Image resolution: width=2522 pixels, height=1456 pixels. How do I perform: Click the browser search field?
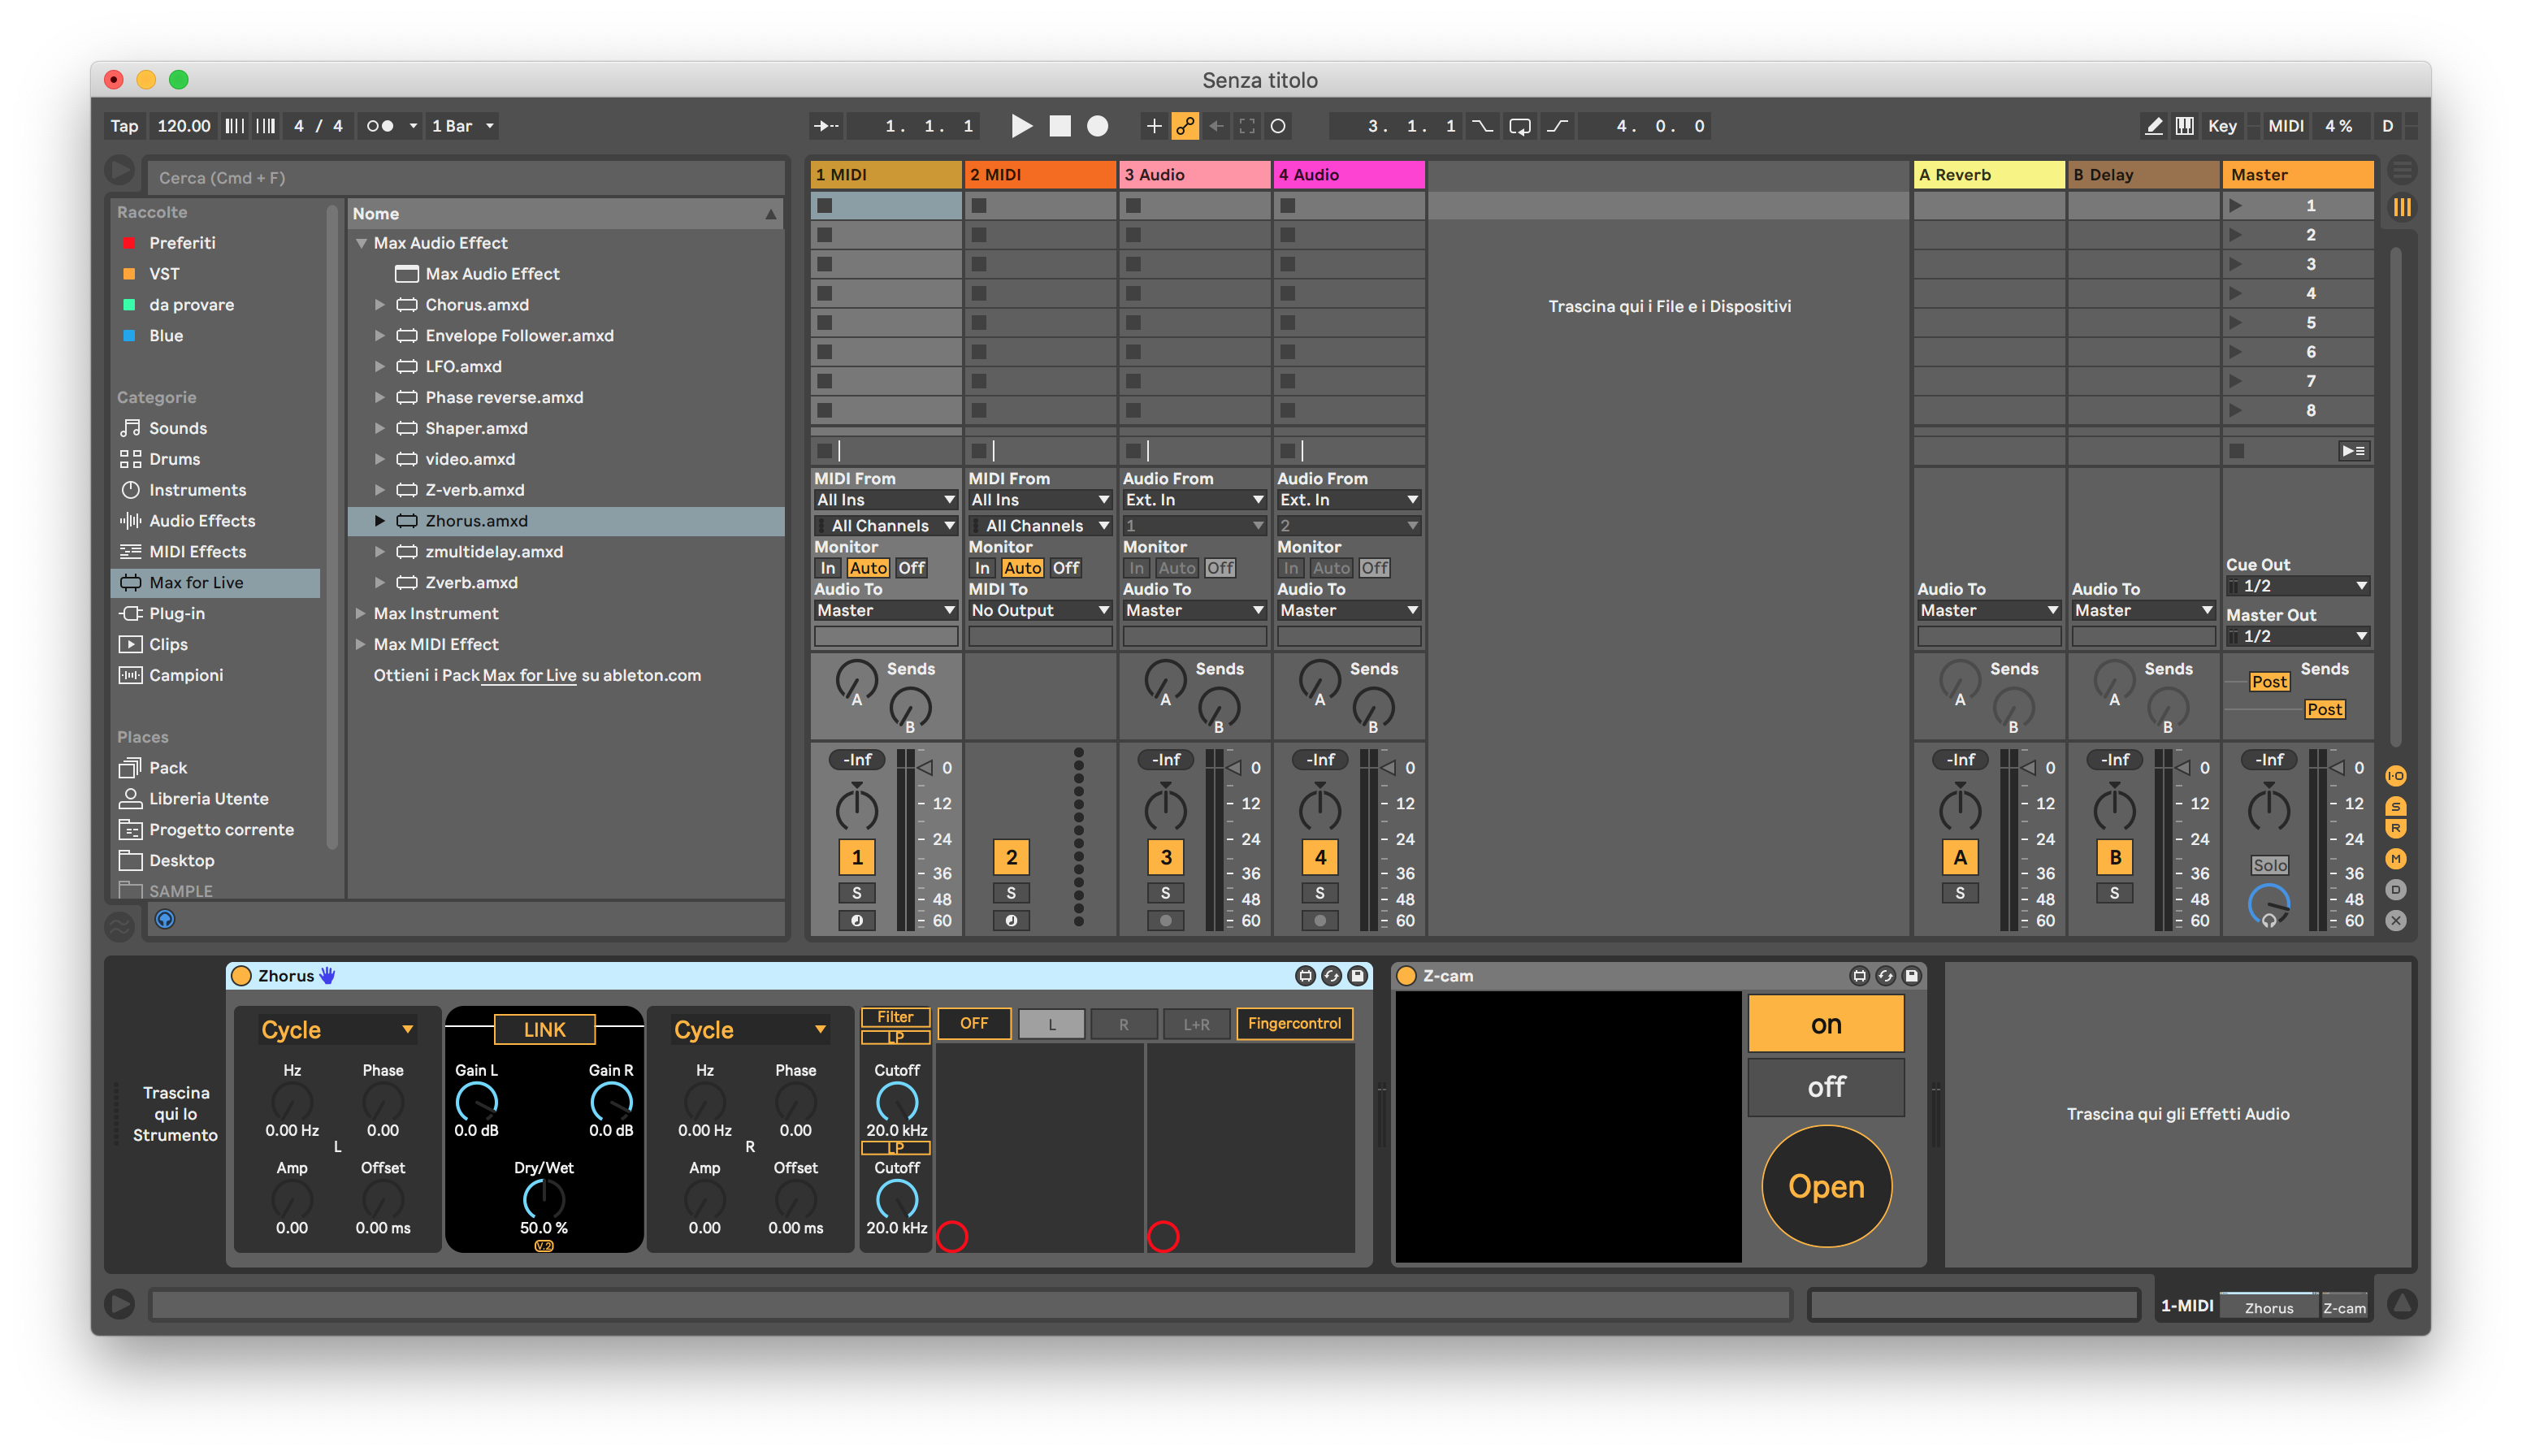pyautogui.click(x=465, y=178)
